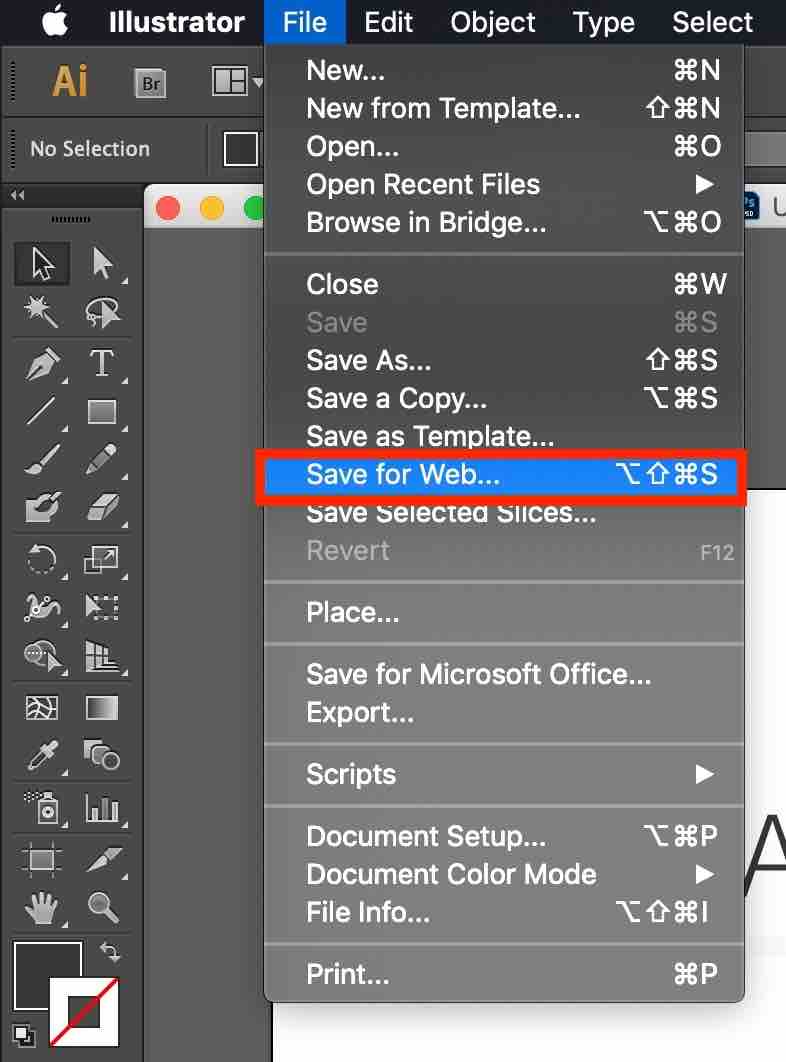The height and width of the screenshot is (1062, 786).
Task: Collapse the tools panel with double arrows
Action: click(x=18, y=195)
